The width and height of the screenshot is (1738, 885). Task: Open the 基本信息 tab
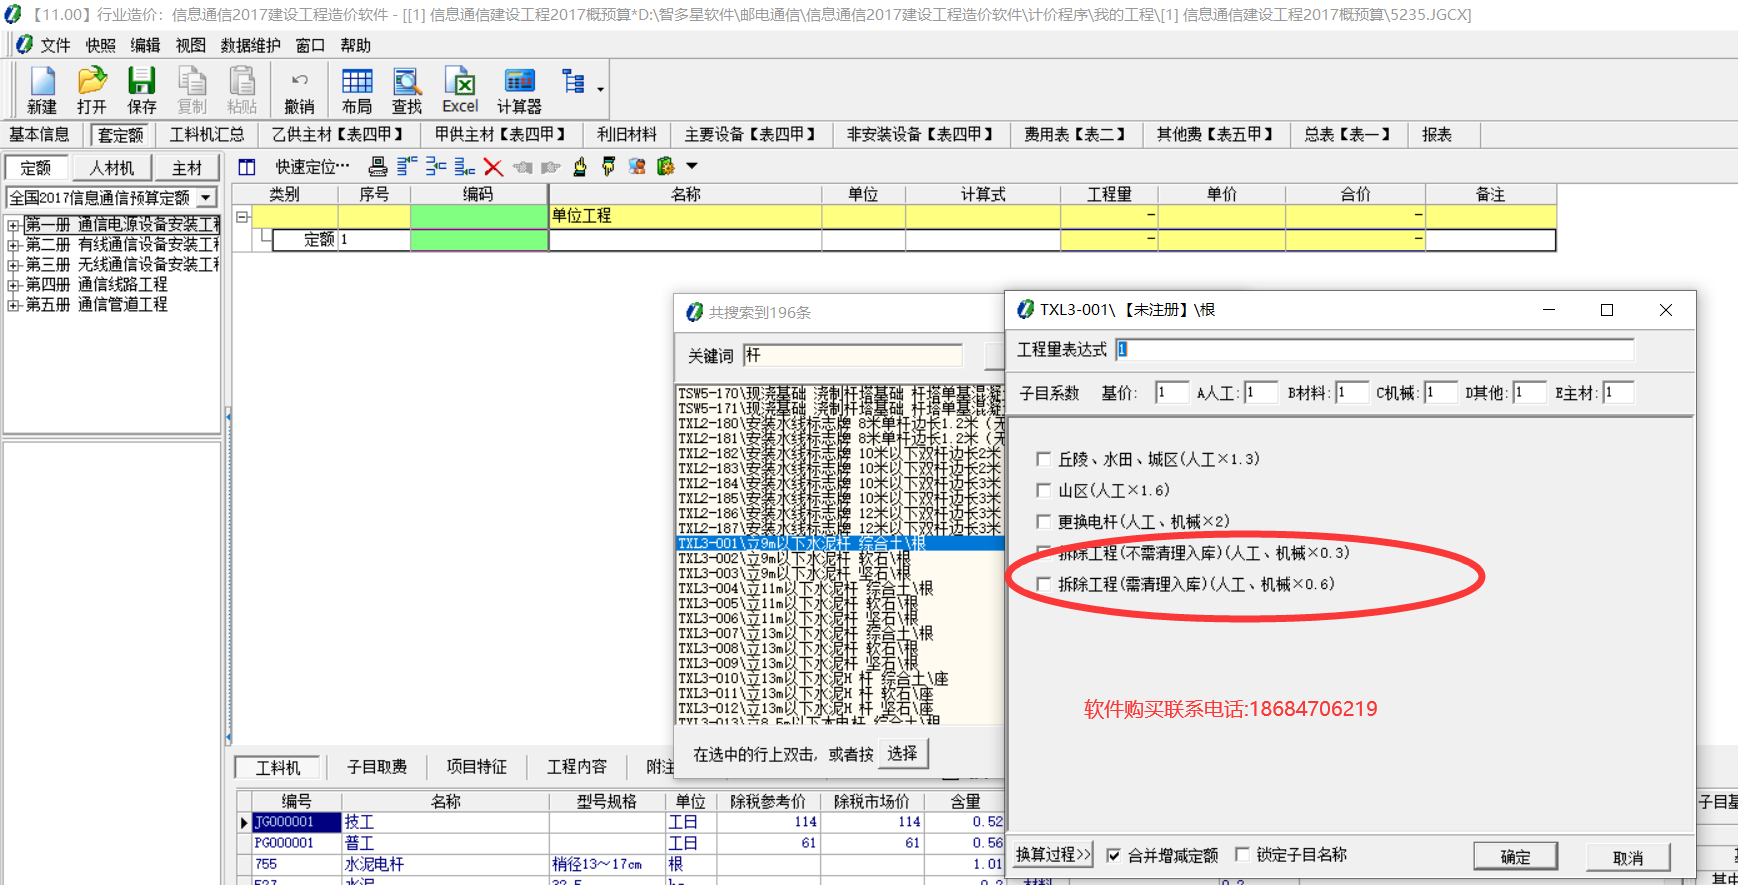(x=40, y=134)
